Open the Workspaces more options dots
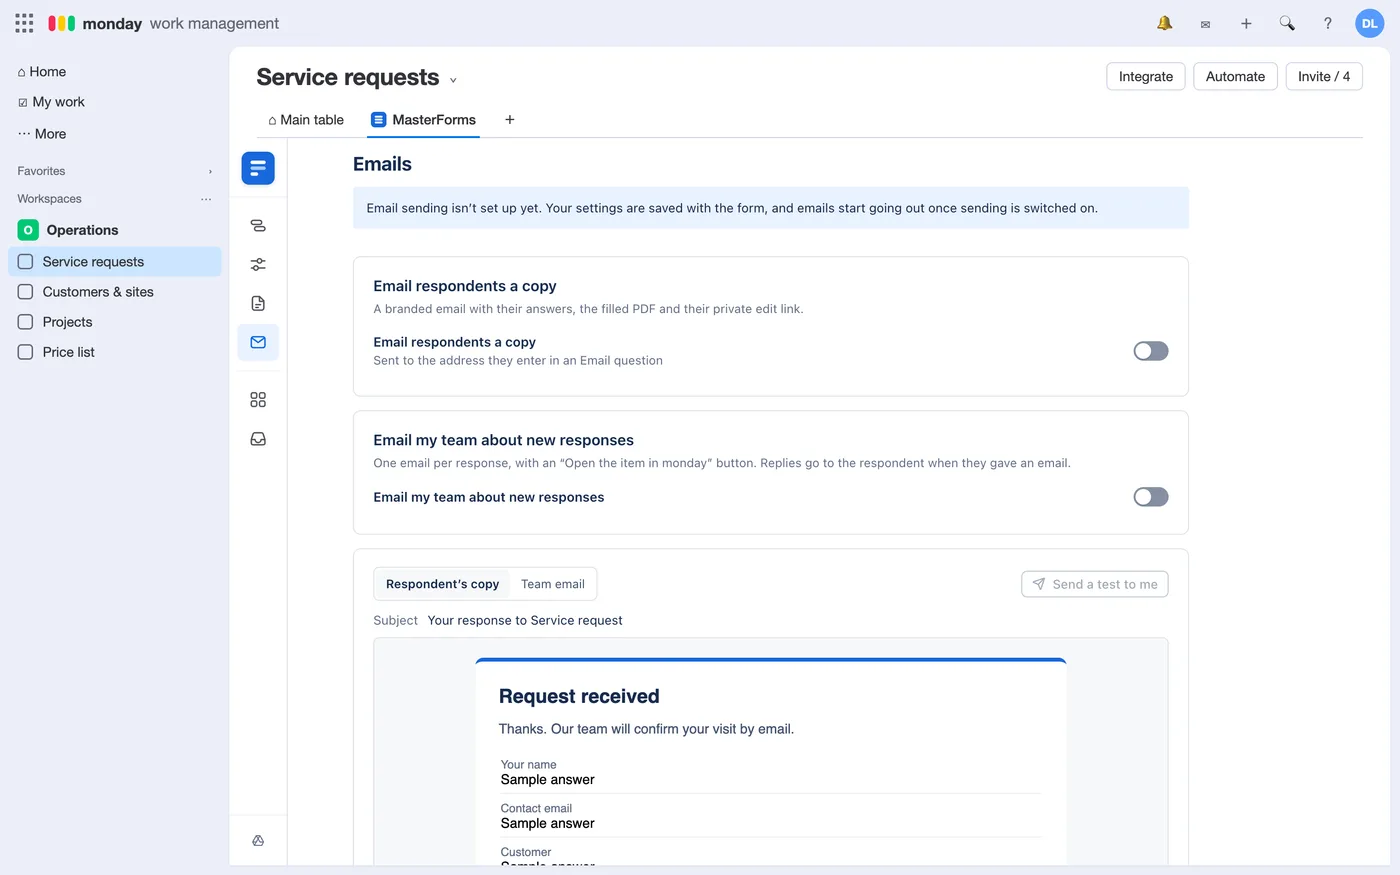Viewport: 1400px width, 875px height. coord(206,199)
